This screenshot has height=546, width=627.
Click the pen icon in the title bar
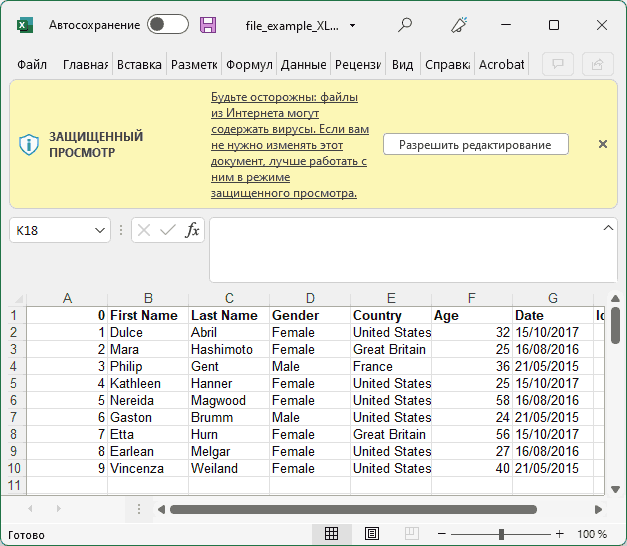click(x=459, y=25)
